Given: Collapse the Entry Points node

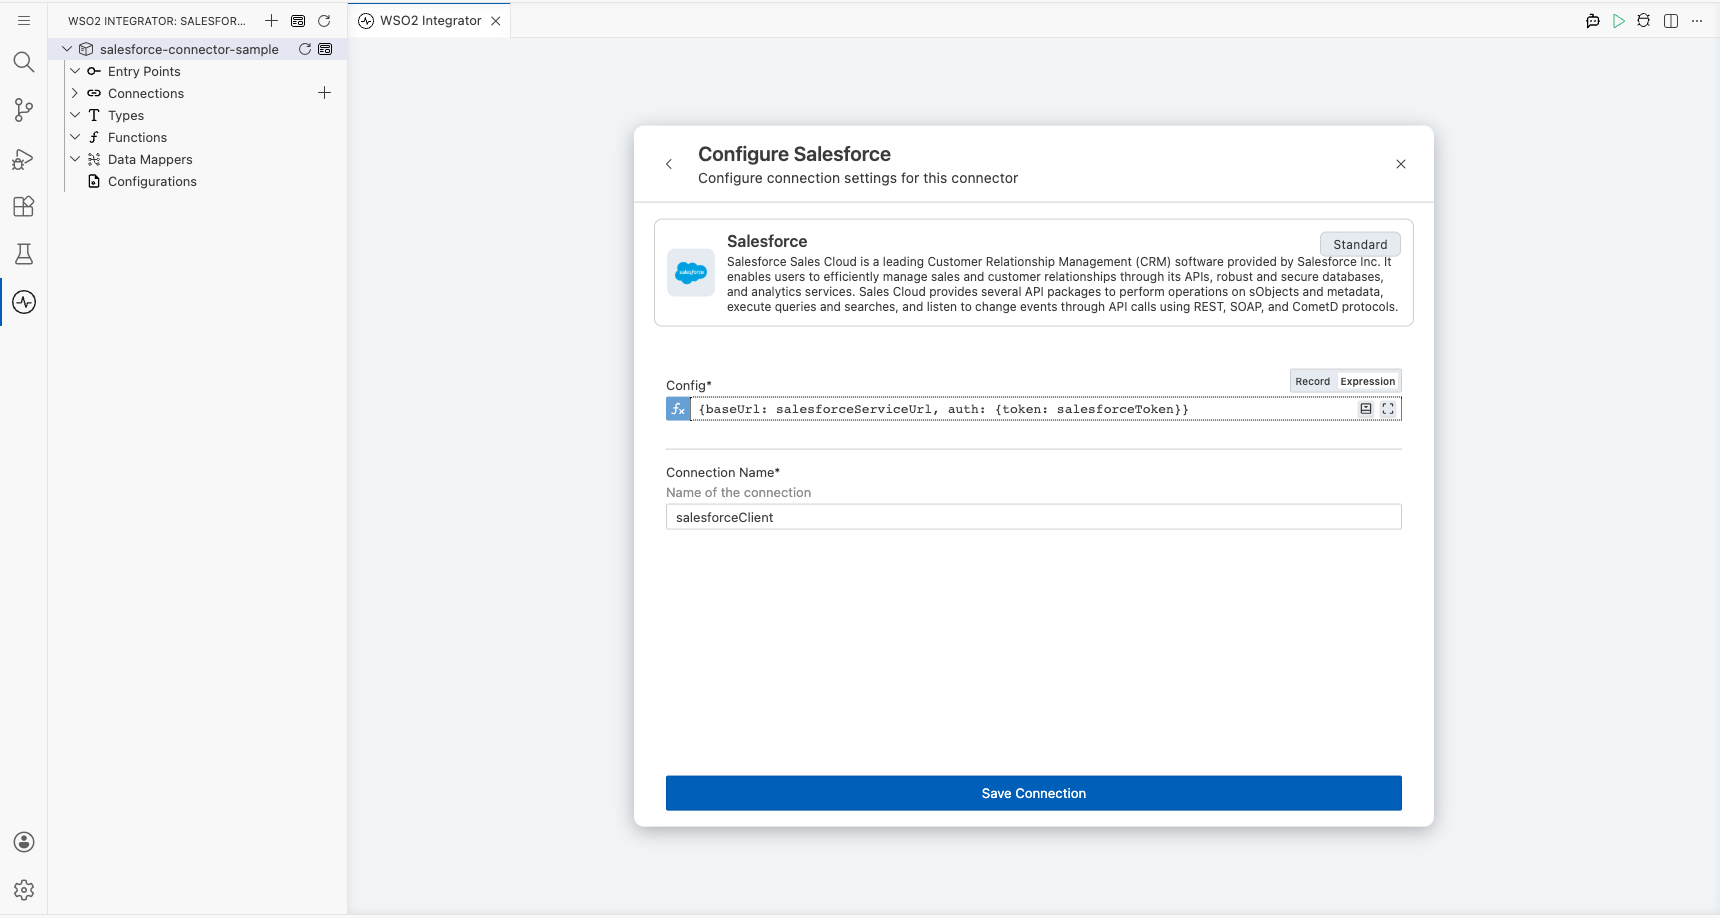Looking at the screenshot, I should click(x=75, y=71).
